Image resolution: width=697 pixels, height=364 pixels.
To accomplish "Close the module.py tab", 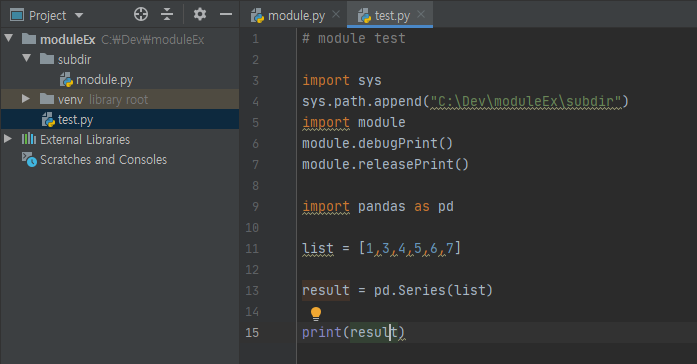I will [x=336, y=14].
